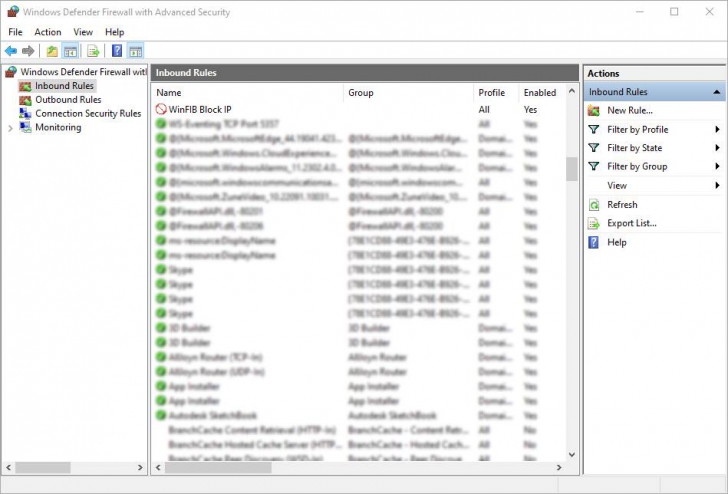This screenshot has height=494, width=728.
Task: Open the Filter by State submenu arrow
Action: (x=717, y=148)
